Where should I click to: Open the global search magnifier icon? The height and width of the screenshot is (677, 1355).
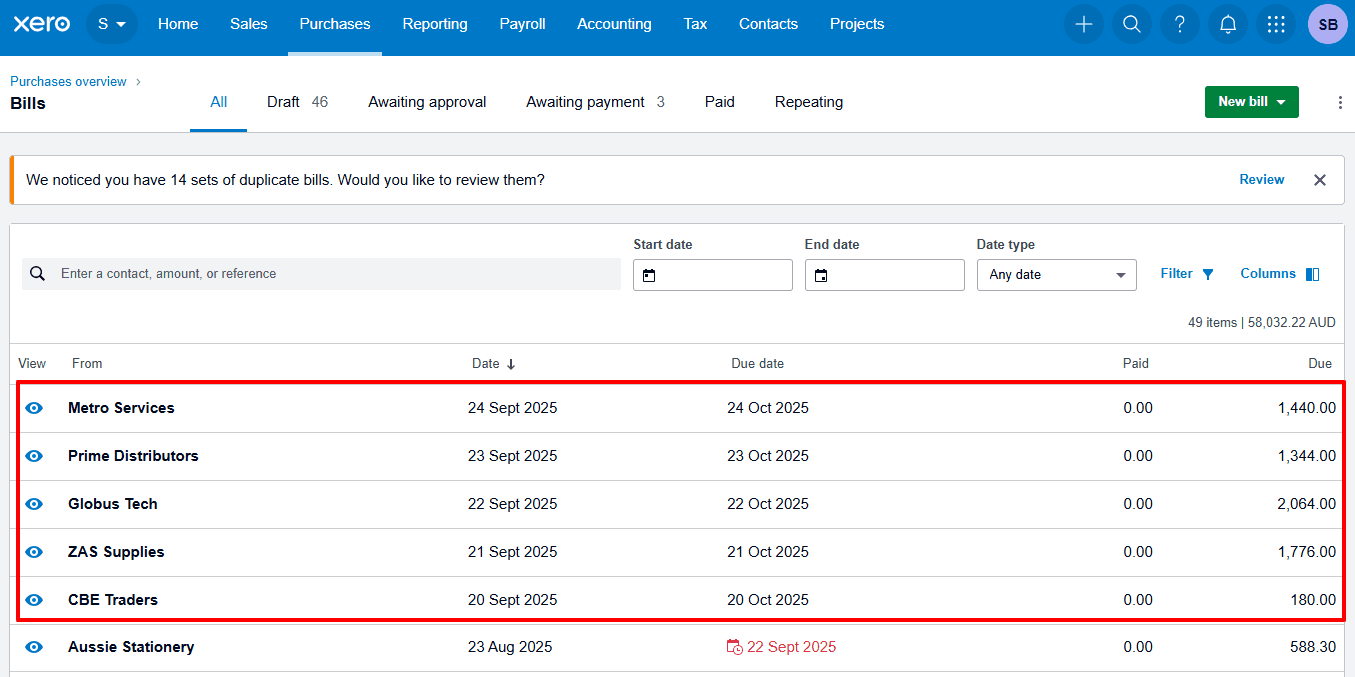(x=1131, y=24)
